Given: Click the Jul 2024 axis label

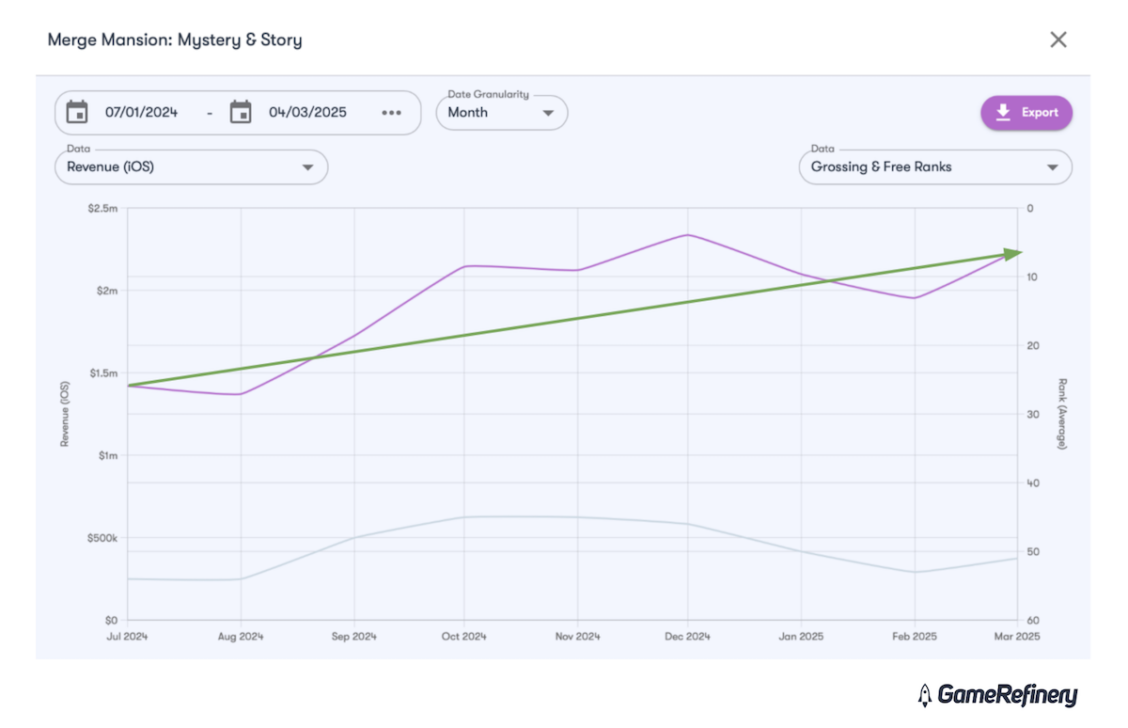Looking at the screenshot, I should 127,635.
